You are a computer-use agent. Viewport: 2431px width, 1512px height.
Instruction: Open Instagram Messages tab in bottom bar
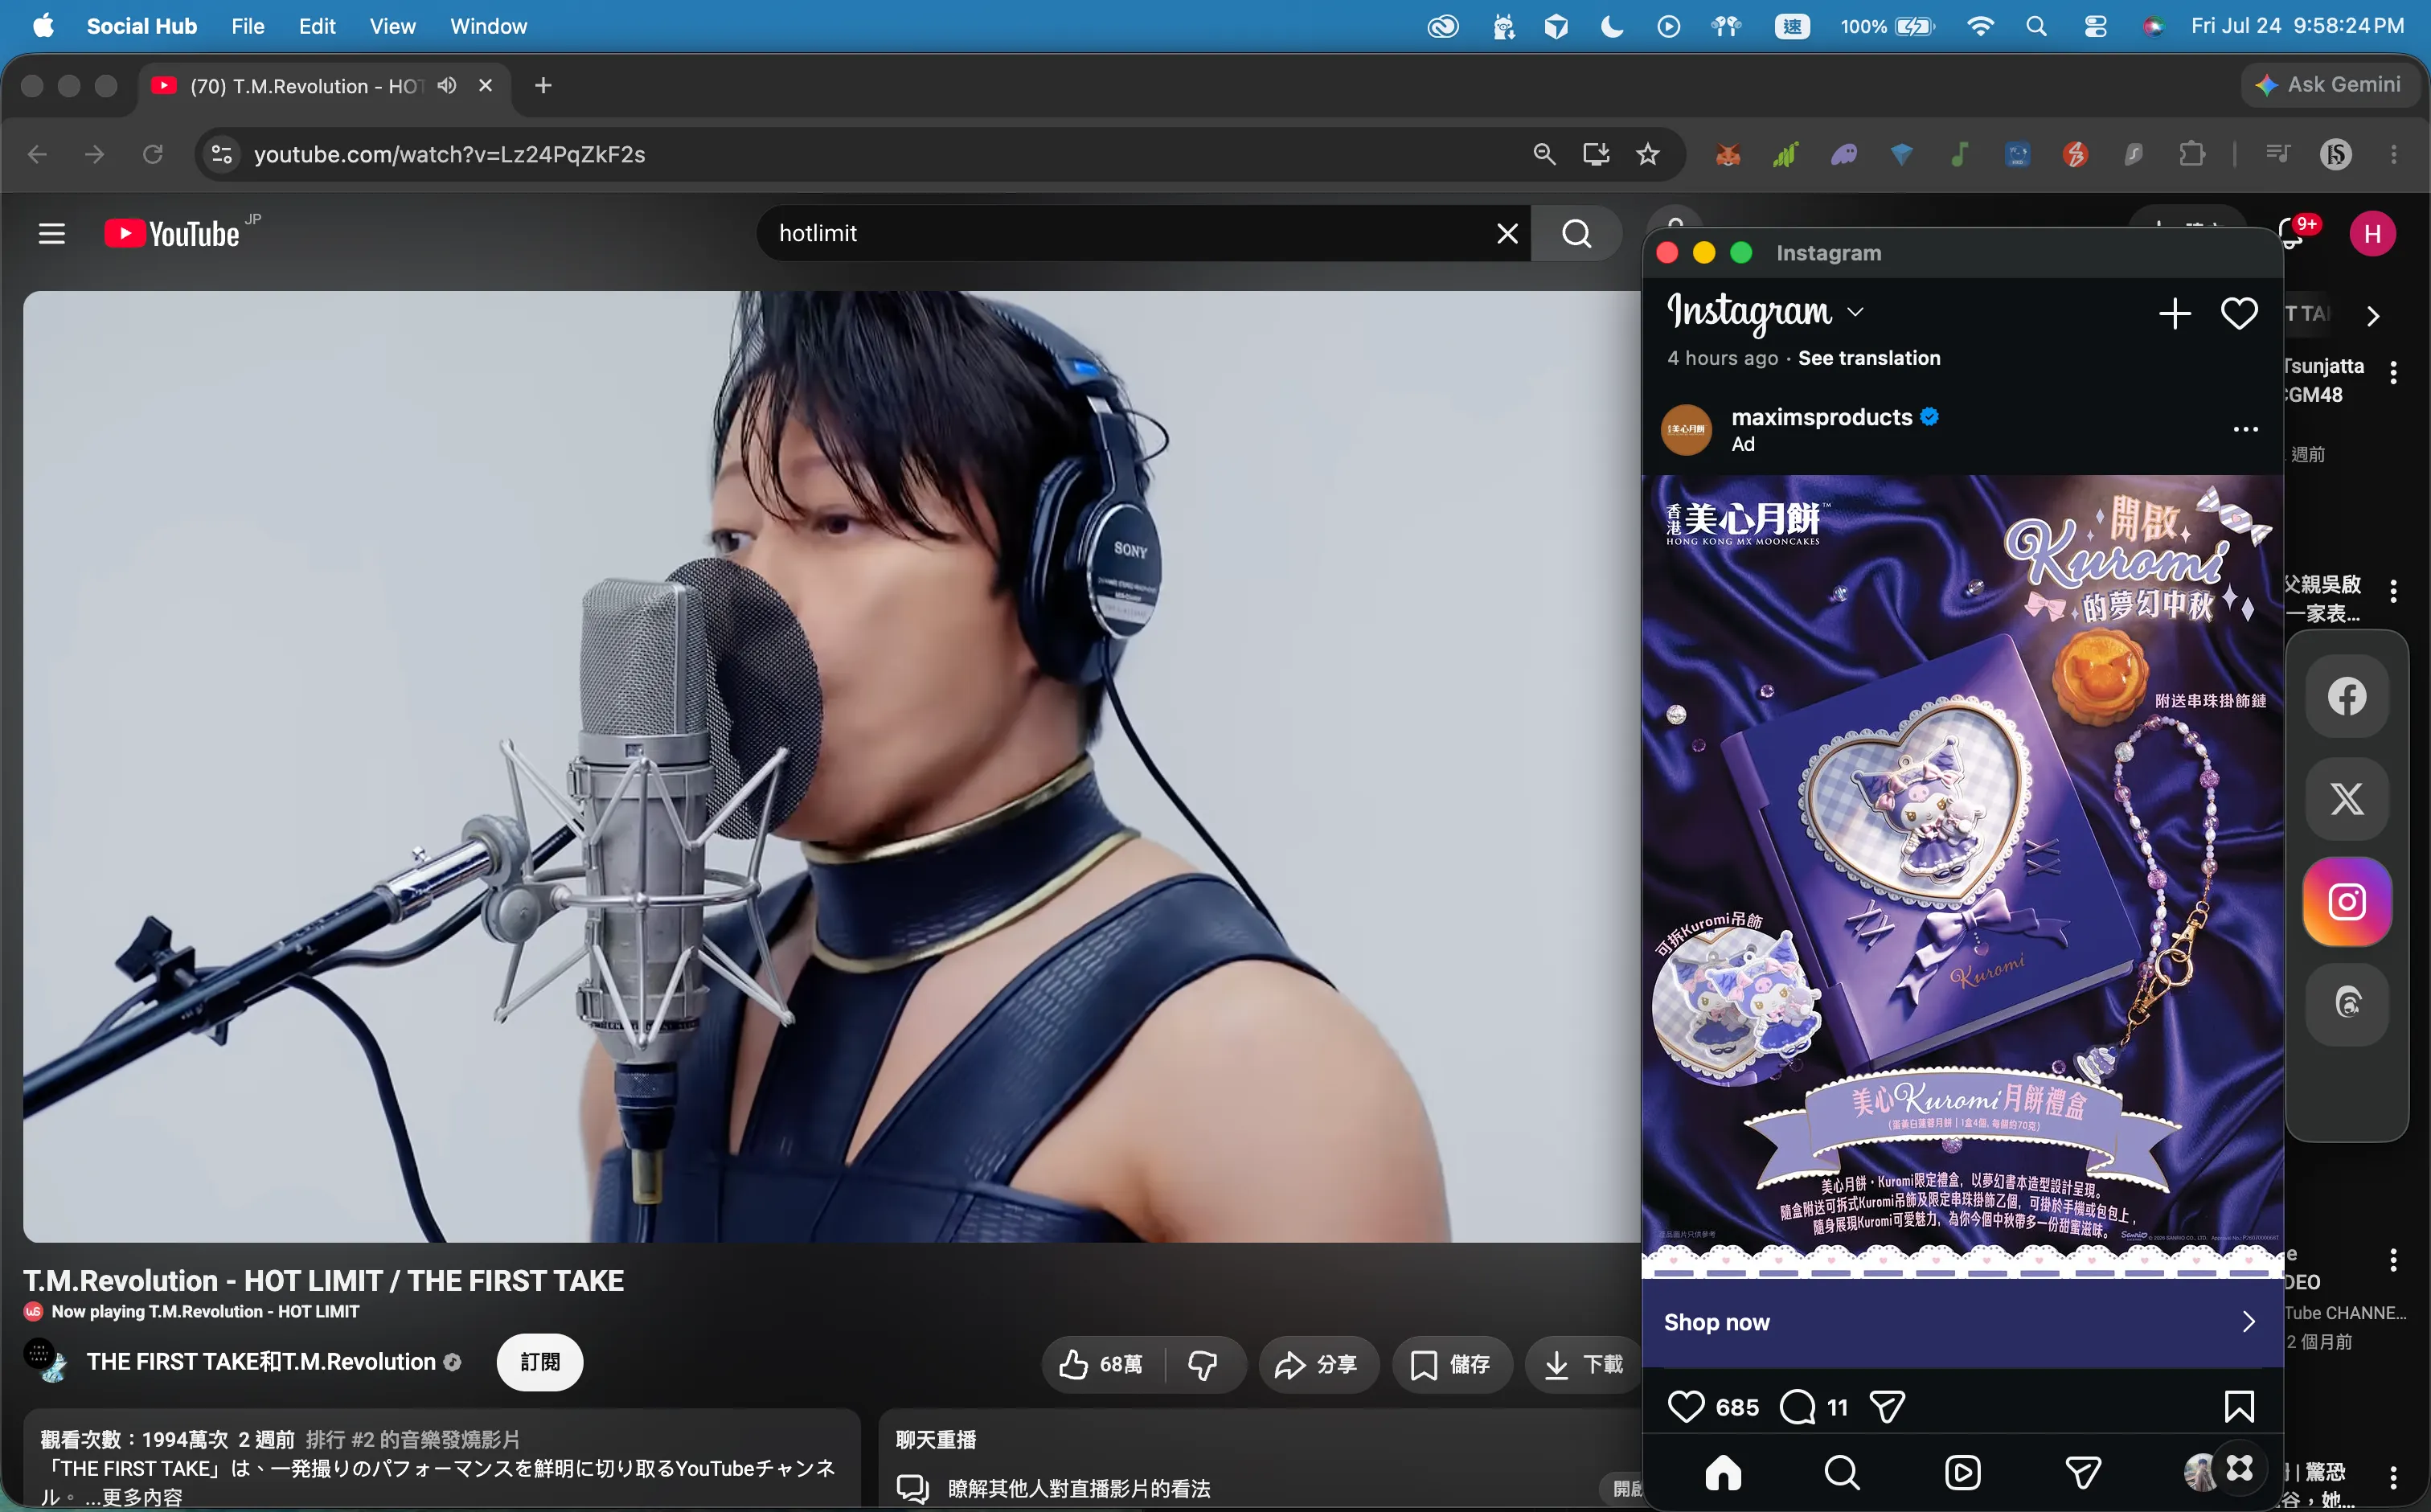(x=2083, y=1472)
